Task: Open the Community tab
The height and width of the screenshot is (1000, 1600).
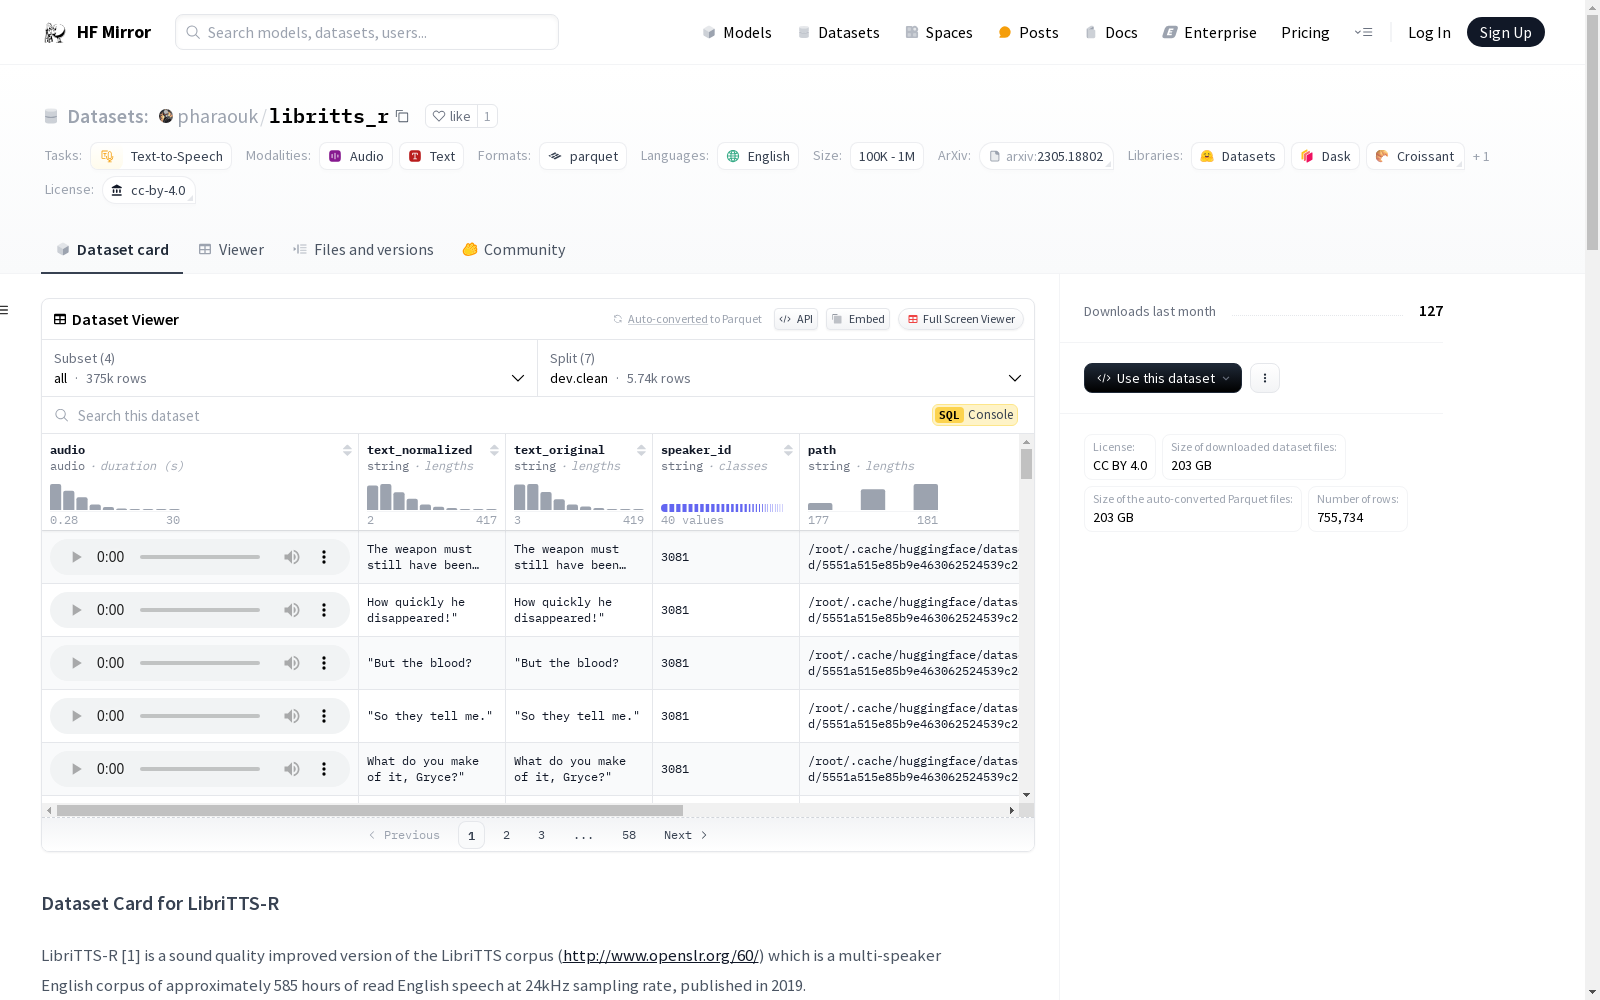Action: 514,250
